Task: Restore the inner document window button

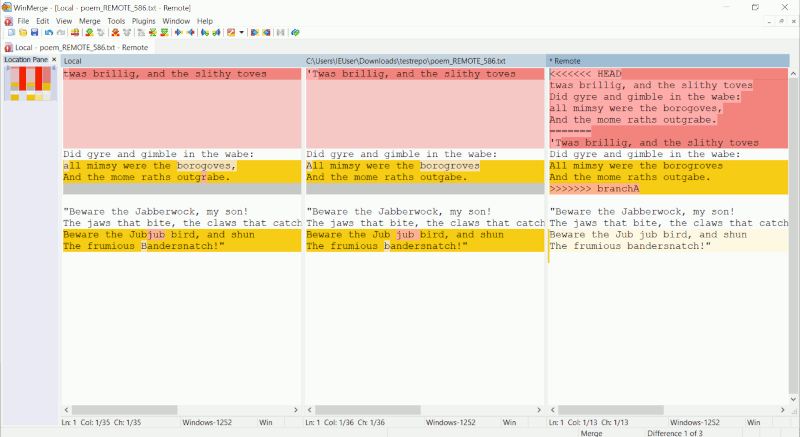Action: coord(781,21)
